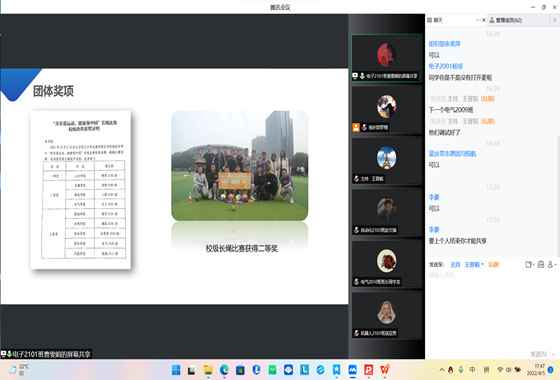Click the green mic icon on screen-sharer tile

(362, 76)
